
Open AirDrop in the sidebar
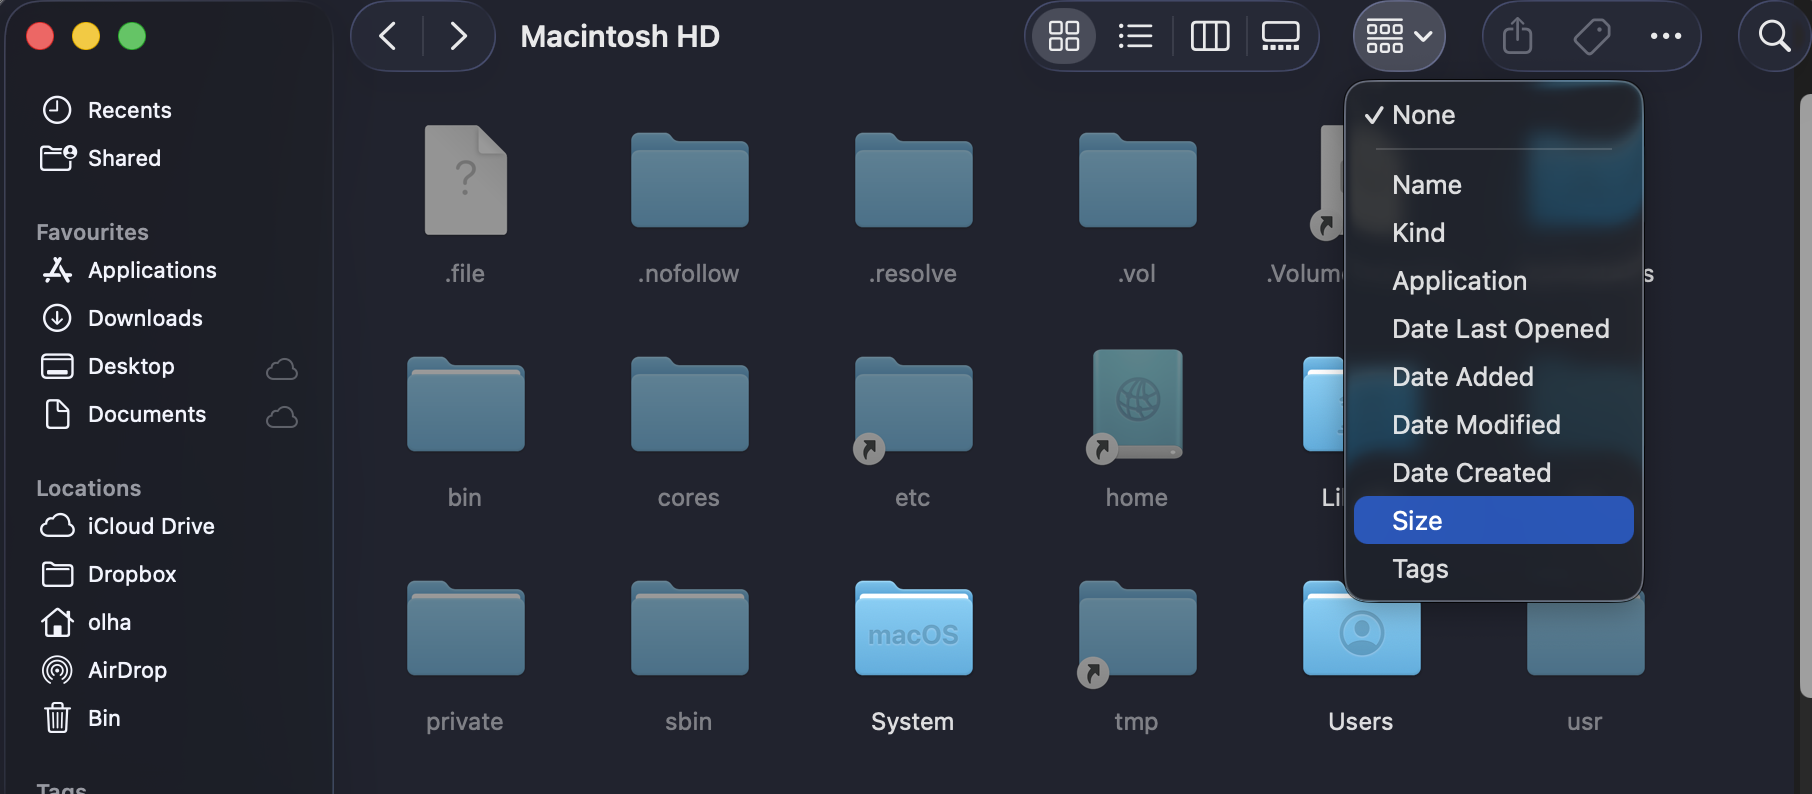point(170,670)
